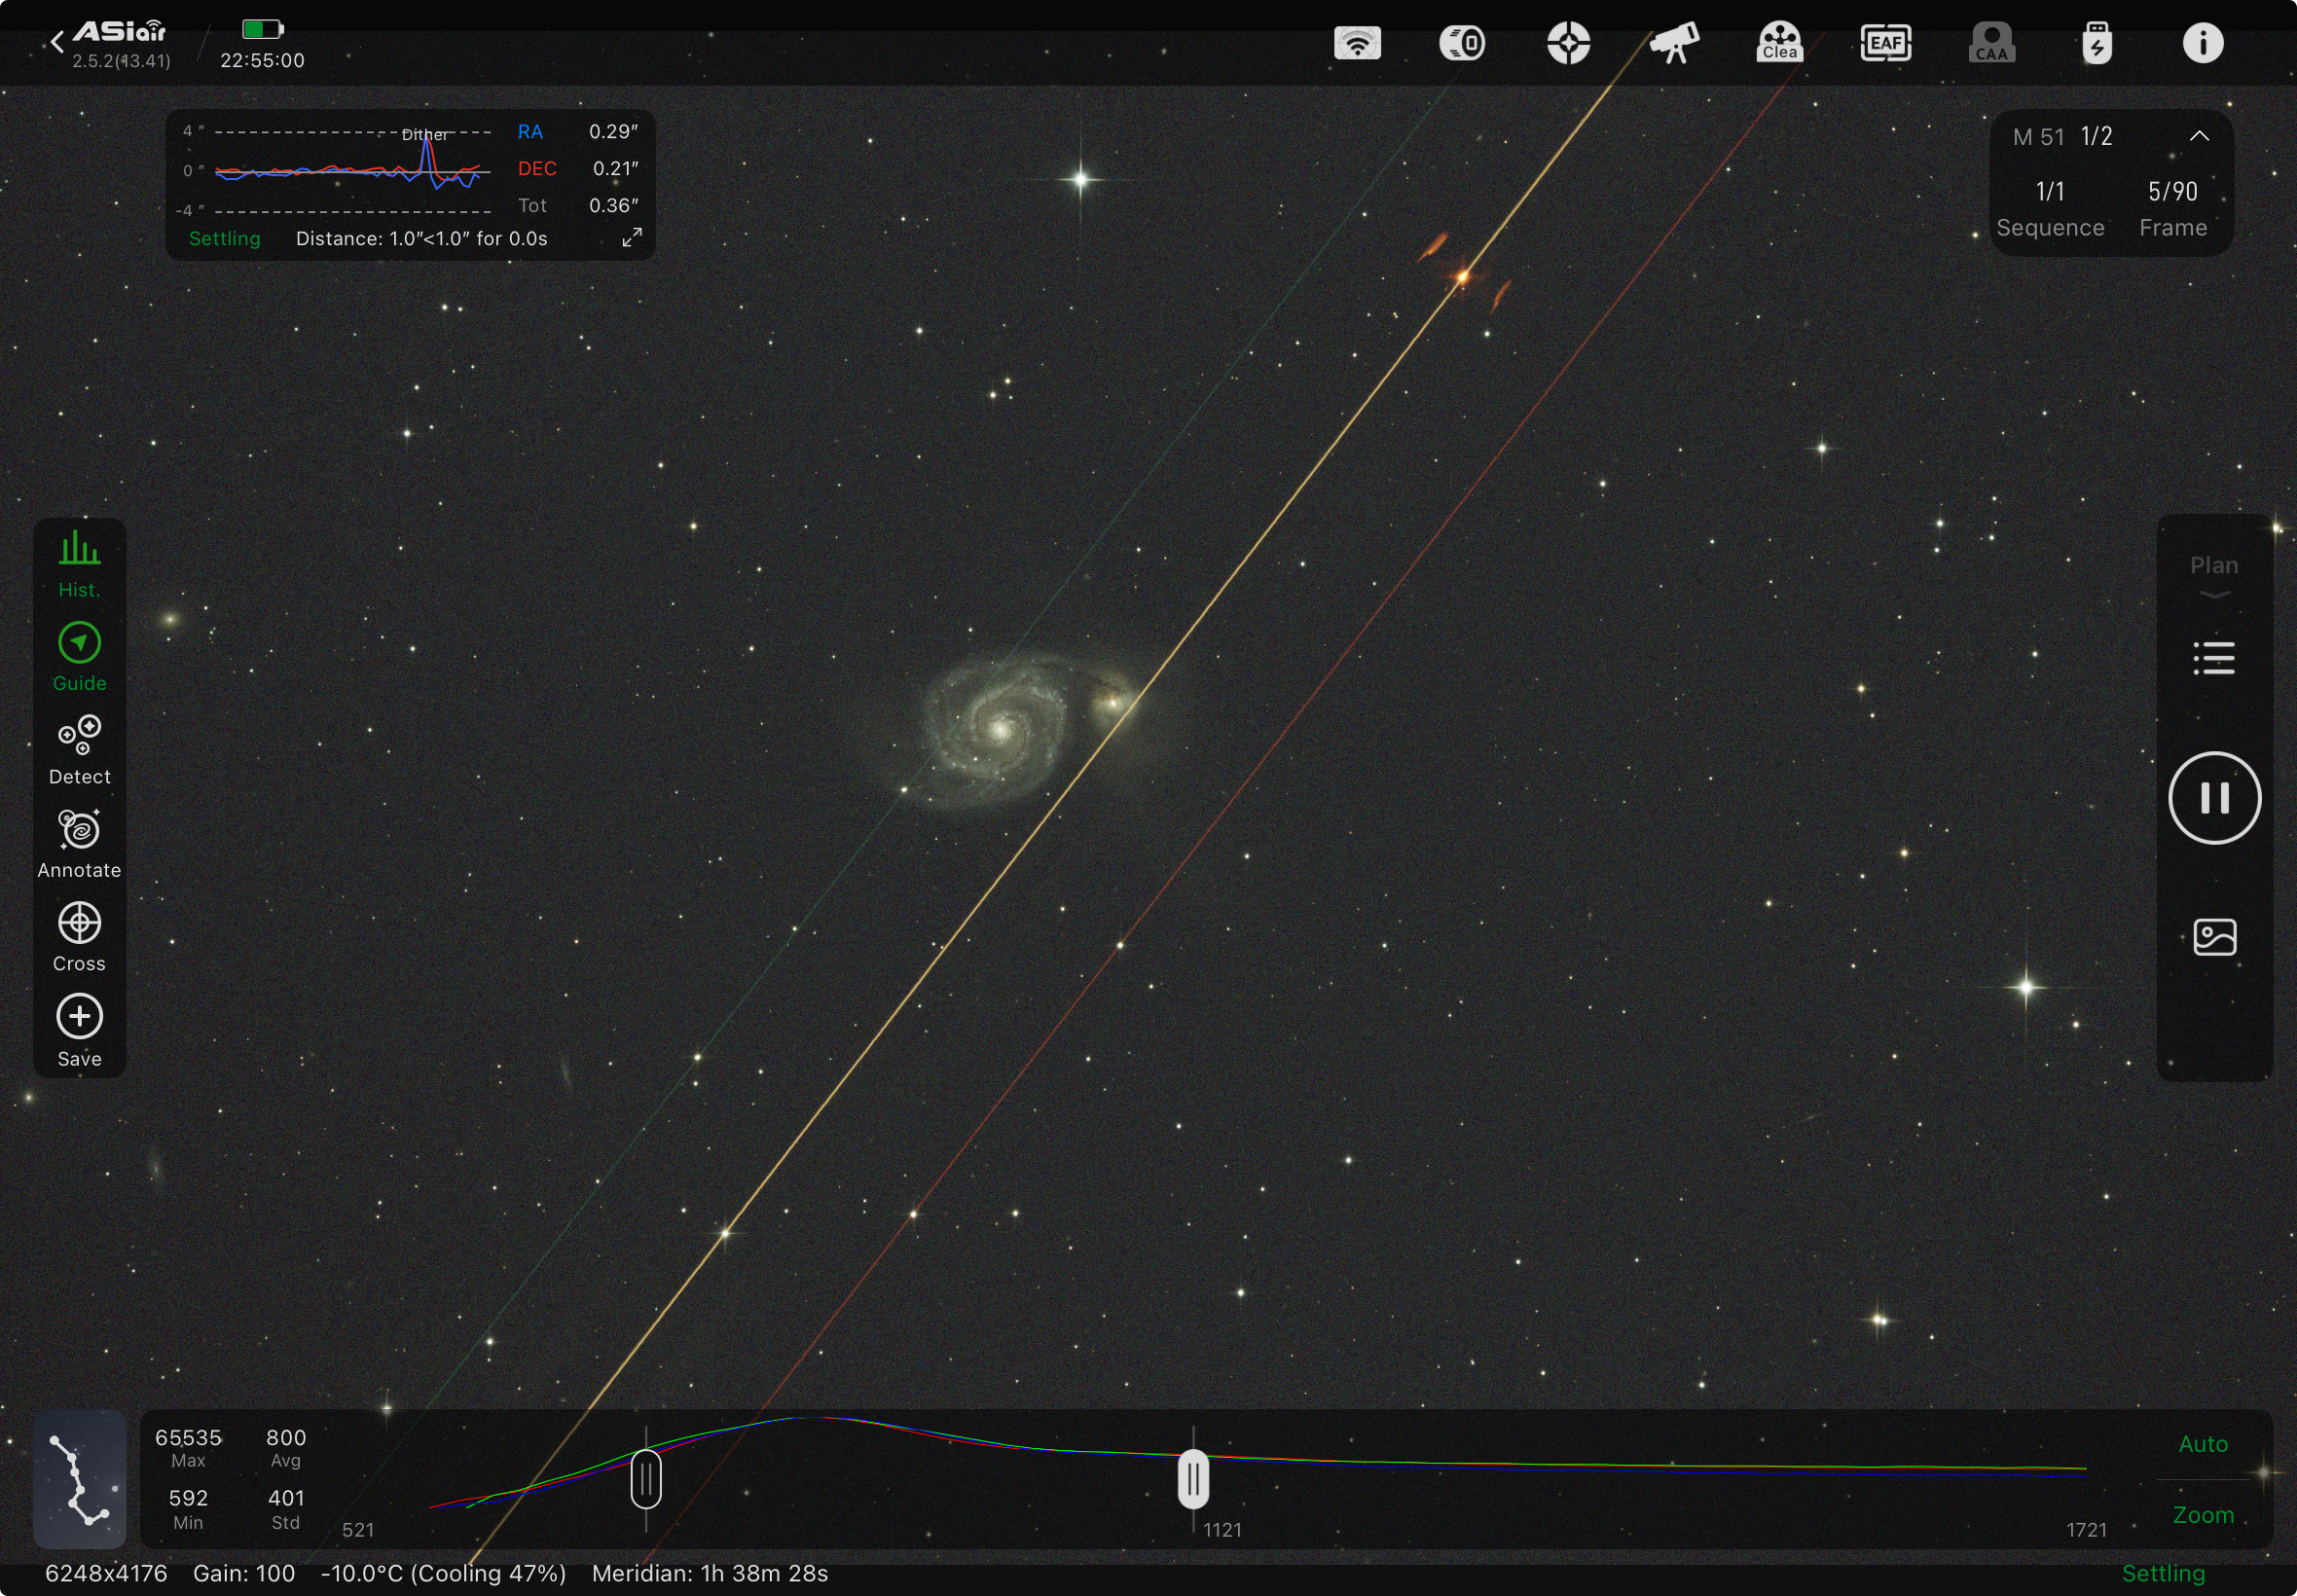The width and height of the screenshot is (2297, 1596).
Task: Open the guiding crosshair settings icon
Action: point(1568,43)
